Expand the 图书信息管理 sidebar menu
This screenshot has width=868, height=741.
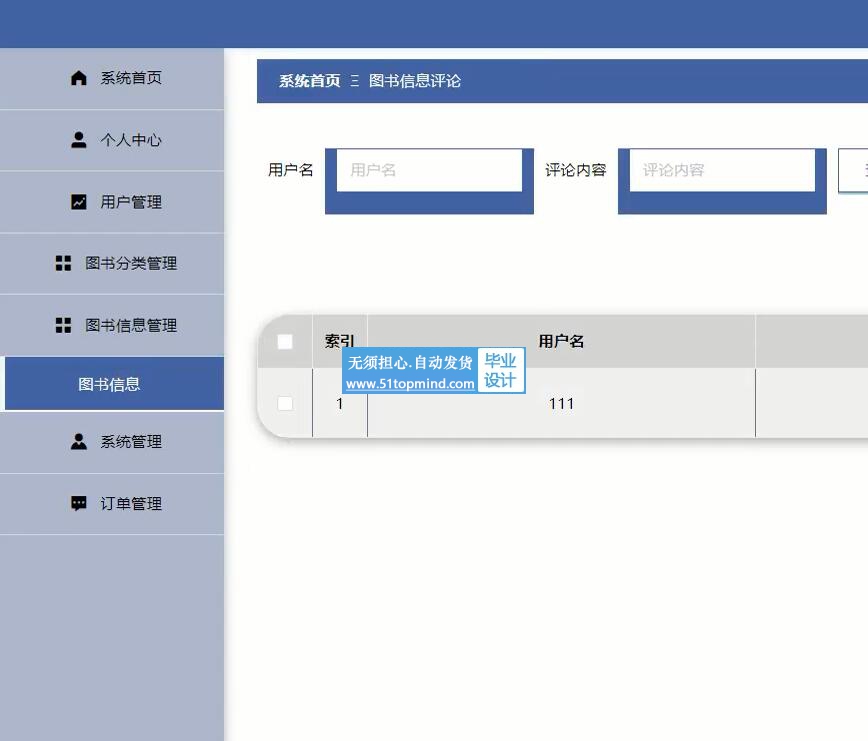[130, 326]
